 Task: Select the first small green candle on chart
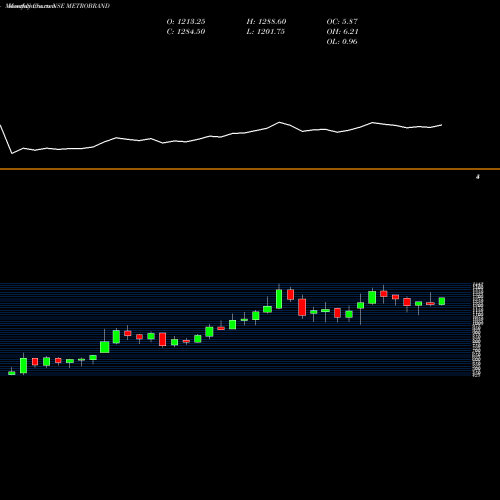pyautogui.click(x=12, y=372)
